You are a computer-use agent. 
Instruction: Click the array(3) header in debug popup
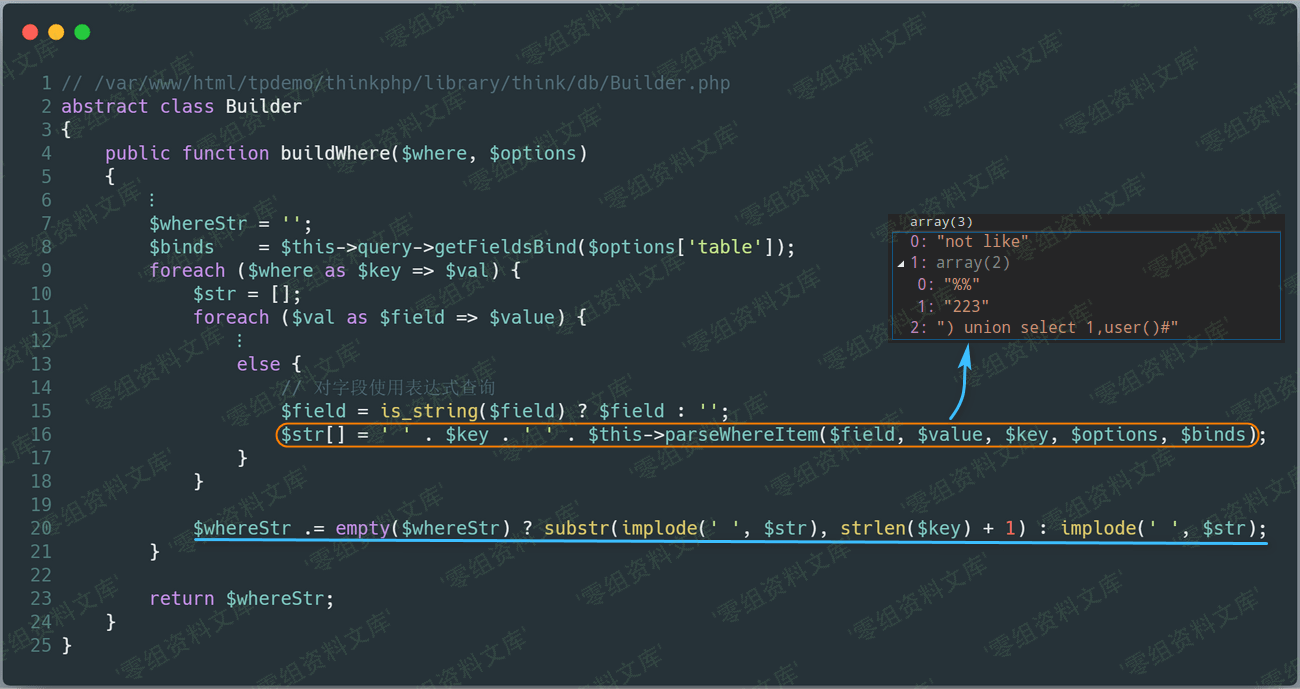(941, 222)
